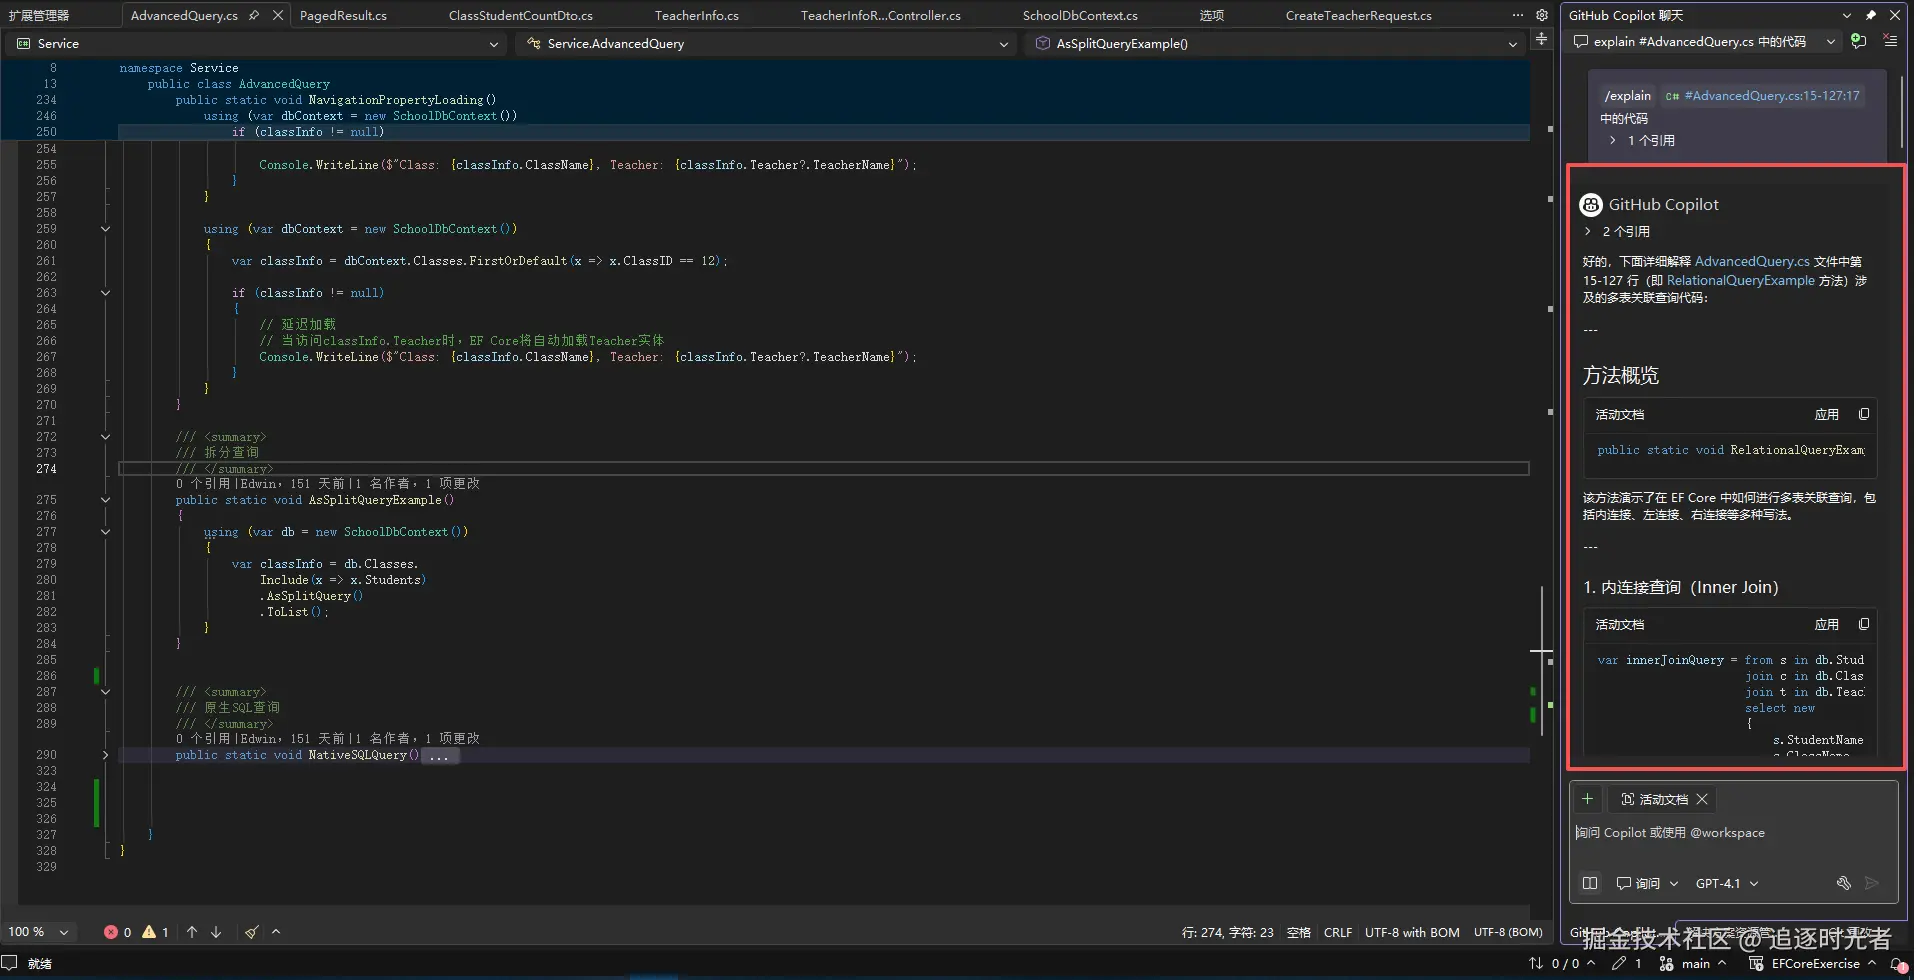The height and width of the screenshot is (980, 1920).
Task: Expand the 2 个引用 references list
Action: click(x=1587, y=231)
